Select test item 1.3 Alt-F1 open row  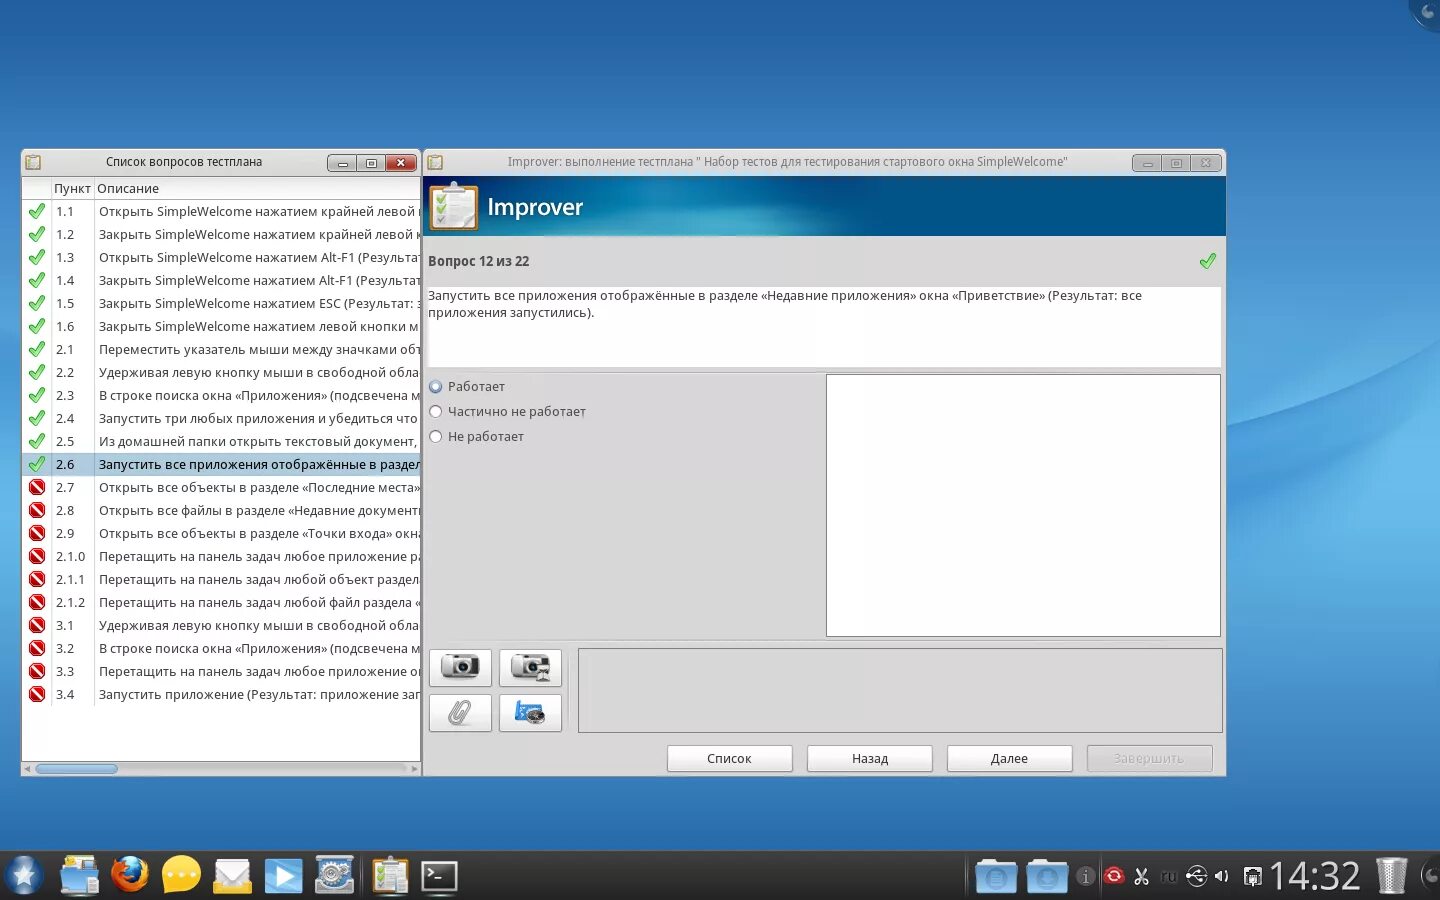coord(221,258)
